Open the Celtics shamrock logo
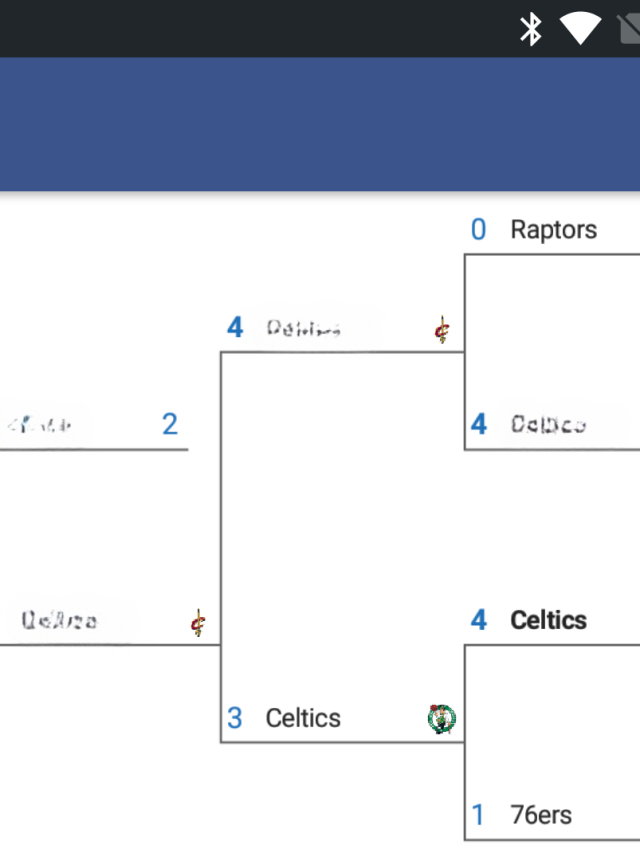 (441, 719)
